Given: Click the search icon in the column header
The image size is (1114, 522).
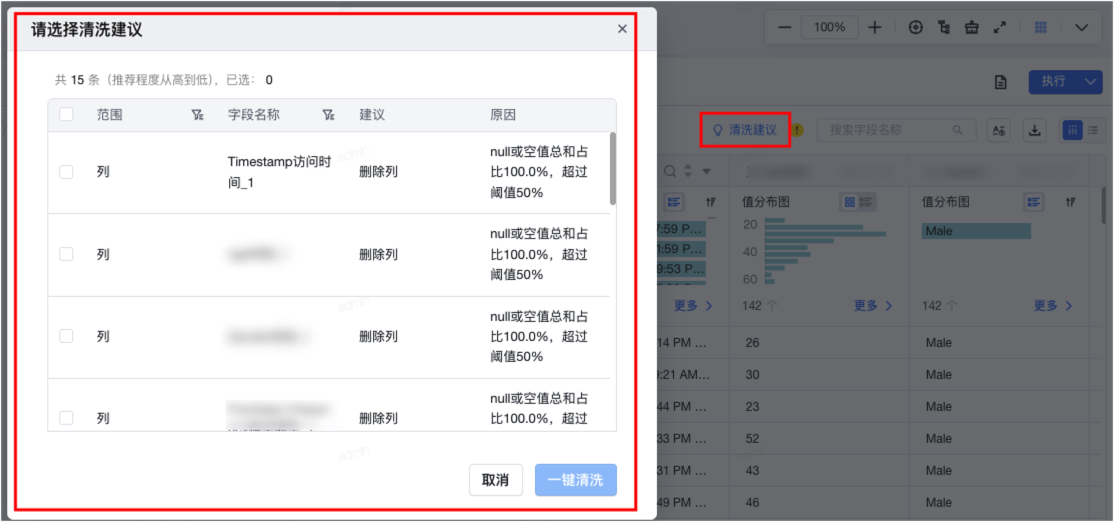Looking at the screenshot, I should [670, 171].
